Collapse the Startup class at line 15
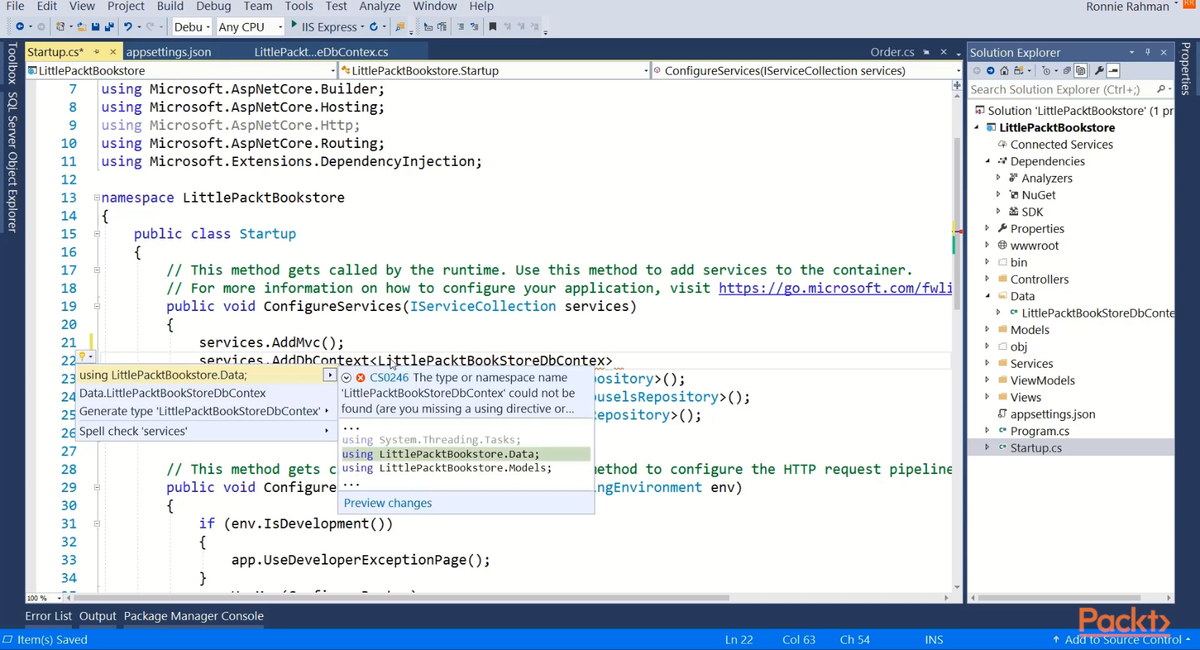1200x650 pixels. coord(96,234)
